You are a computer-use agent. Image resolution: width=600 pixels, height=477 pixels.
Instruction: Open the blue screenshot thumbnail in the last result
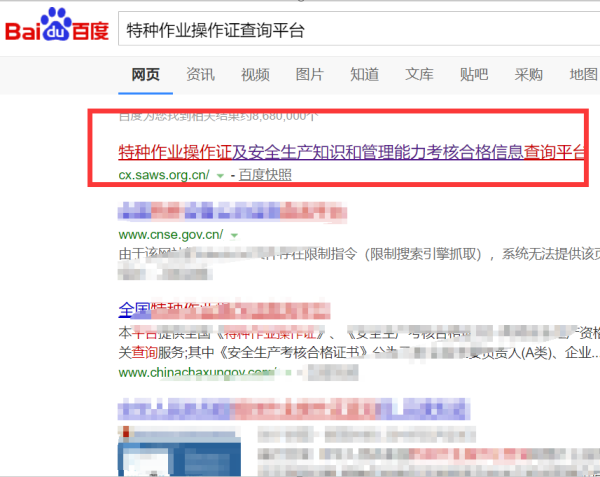[179, 452]
